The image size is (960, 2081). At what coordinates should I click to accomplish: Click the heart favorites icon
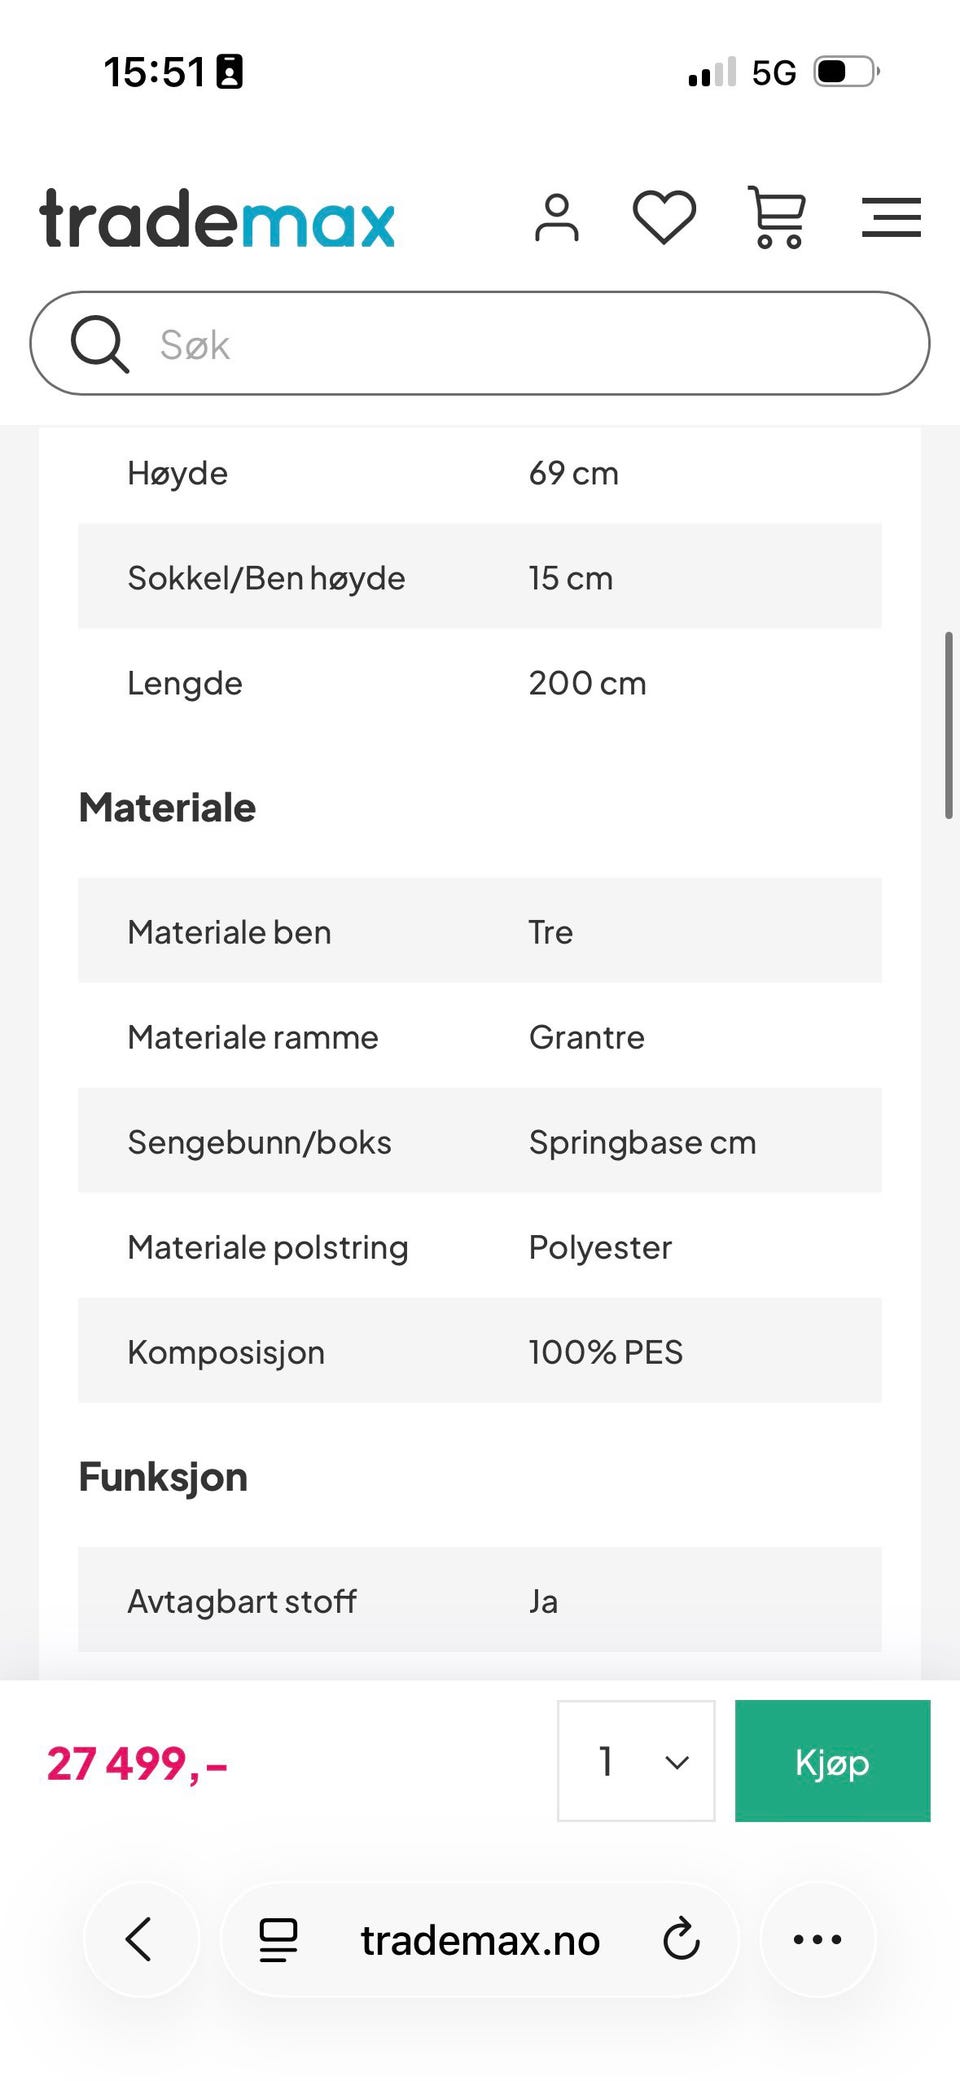pos(665,217)
